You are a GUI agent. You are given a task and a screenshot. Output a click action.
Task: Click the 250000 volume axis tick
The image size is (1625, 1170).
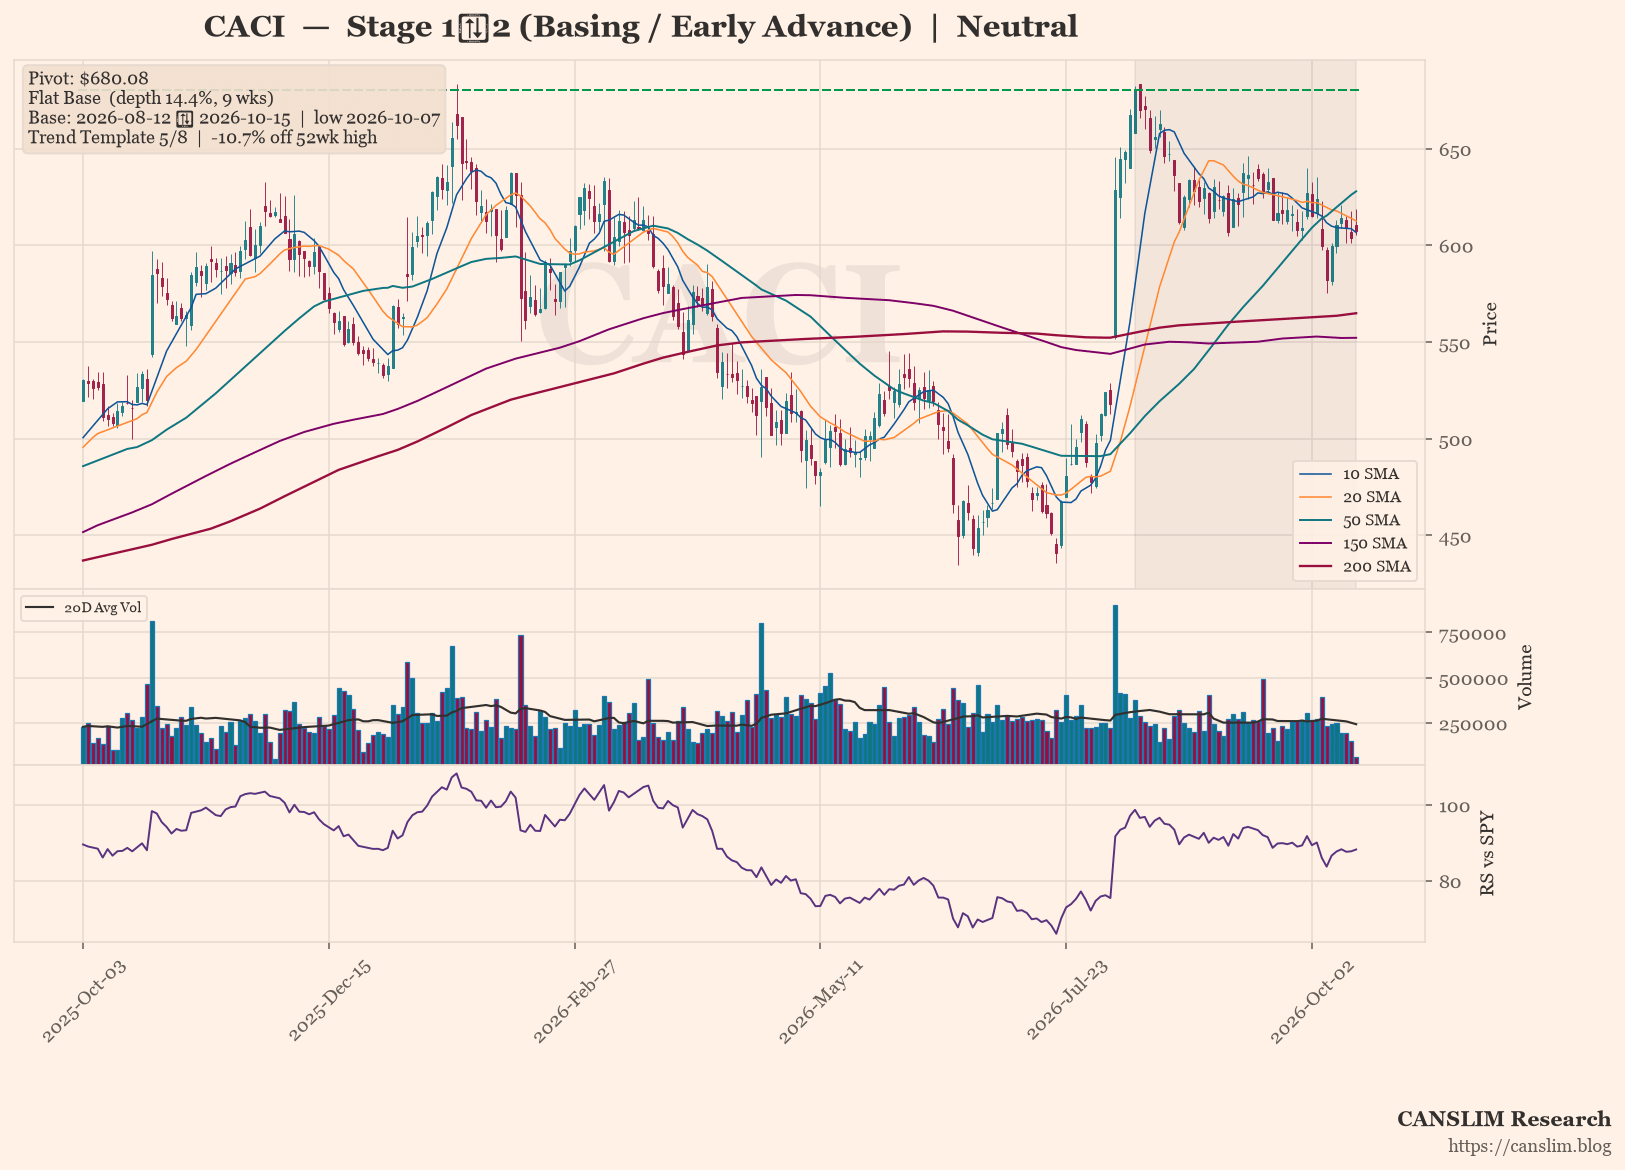(1472, 725)
